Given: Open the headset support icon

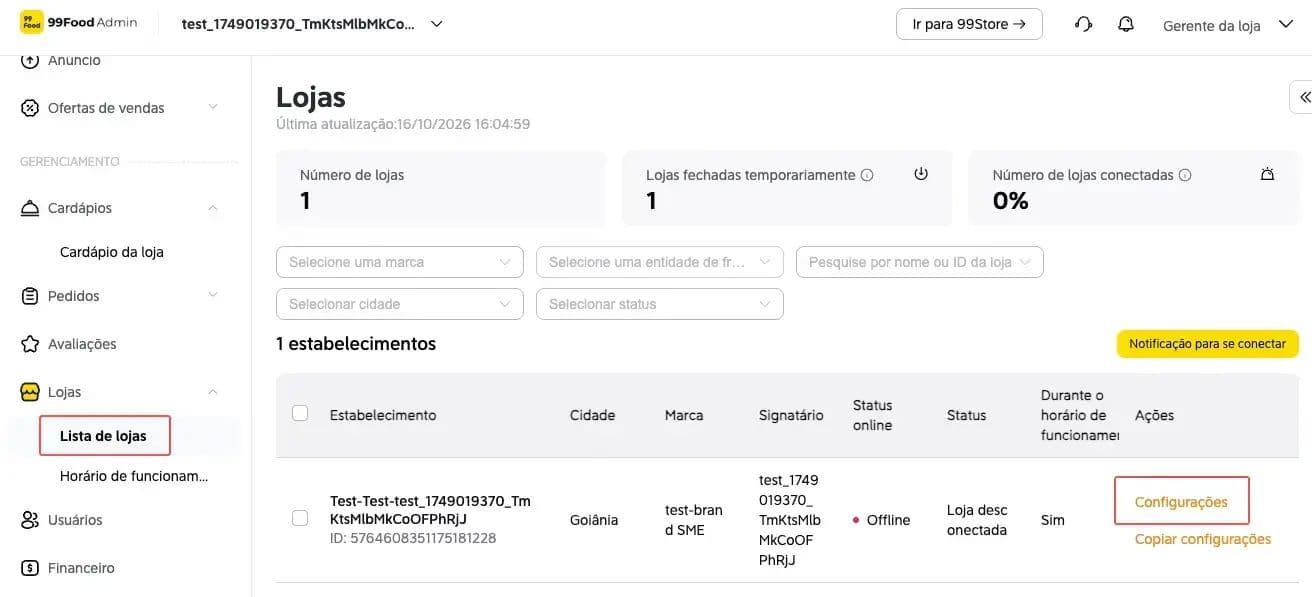Looking at the screenshot, I should click(1083, 25).
